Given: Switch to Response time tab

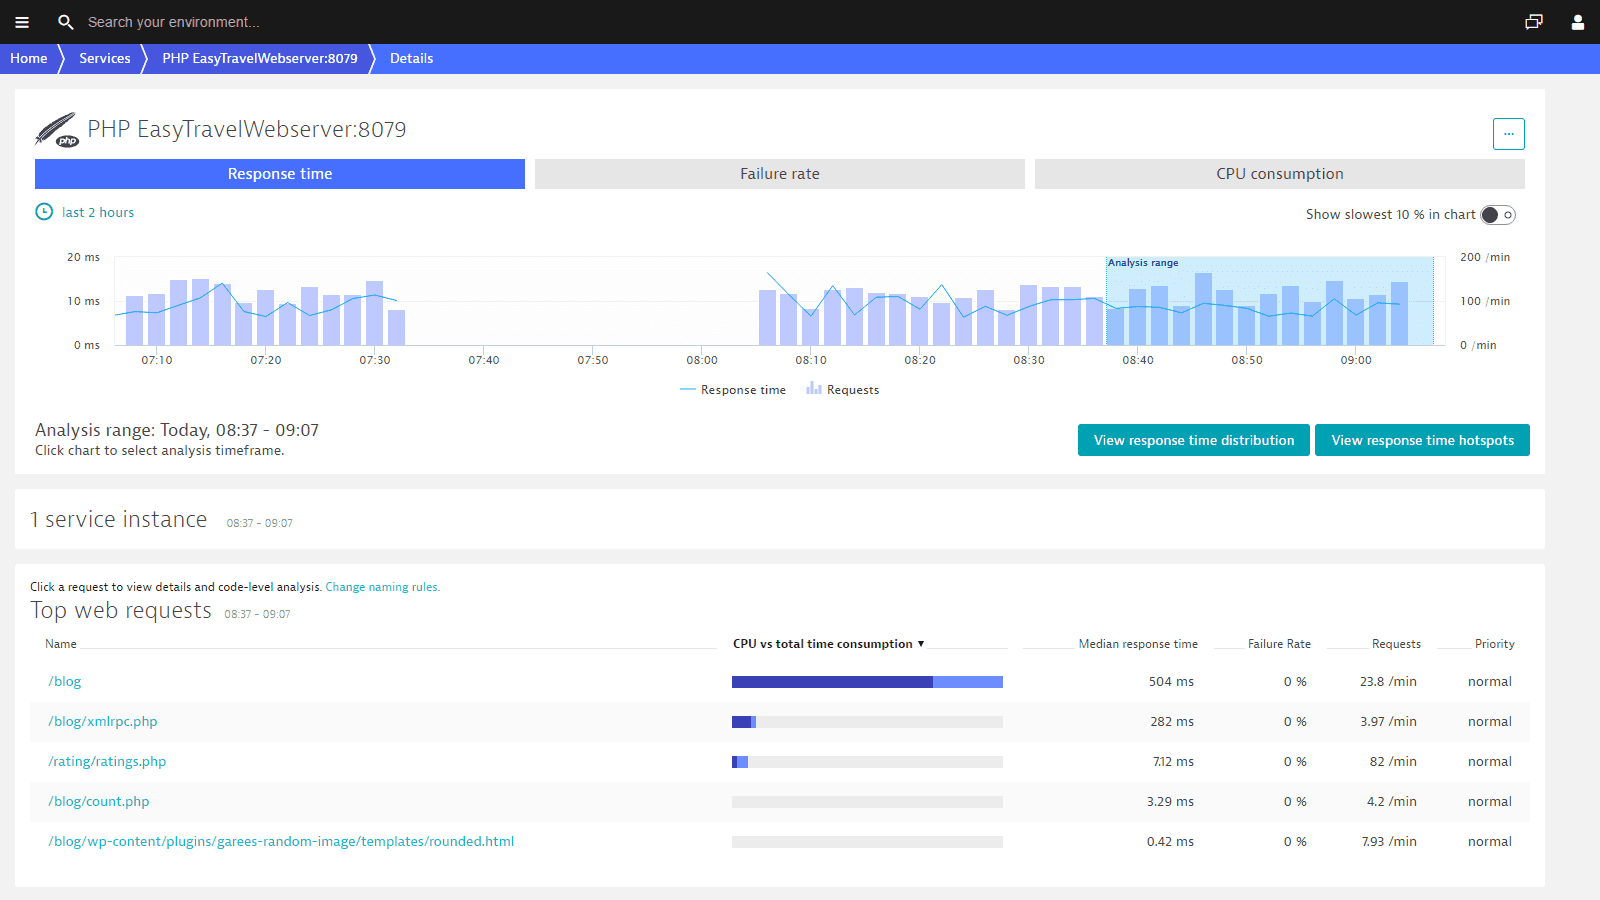Looking at the screenshot, I should point(280,174).
